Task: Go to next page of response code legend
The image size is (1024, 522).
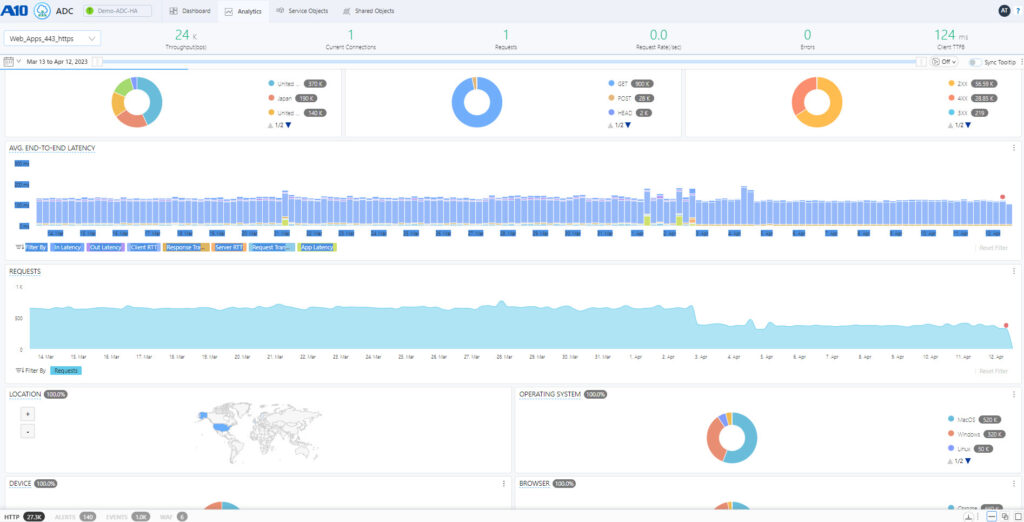Action: tap(968, 125)
